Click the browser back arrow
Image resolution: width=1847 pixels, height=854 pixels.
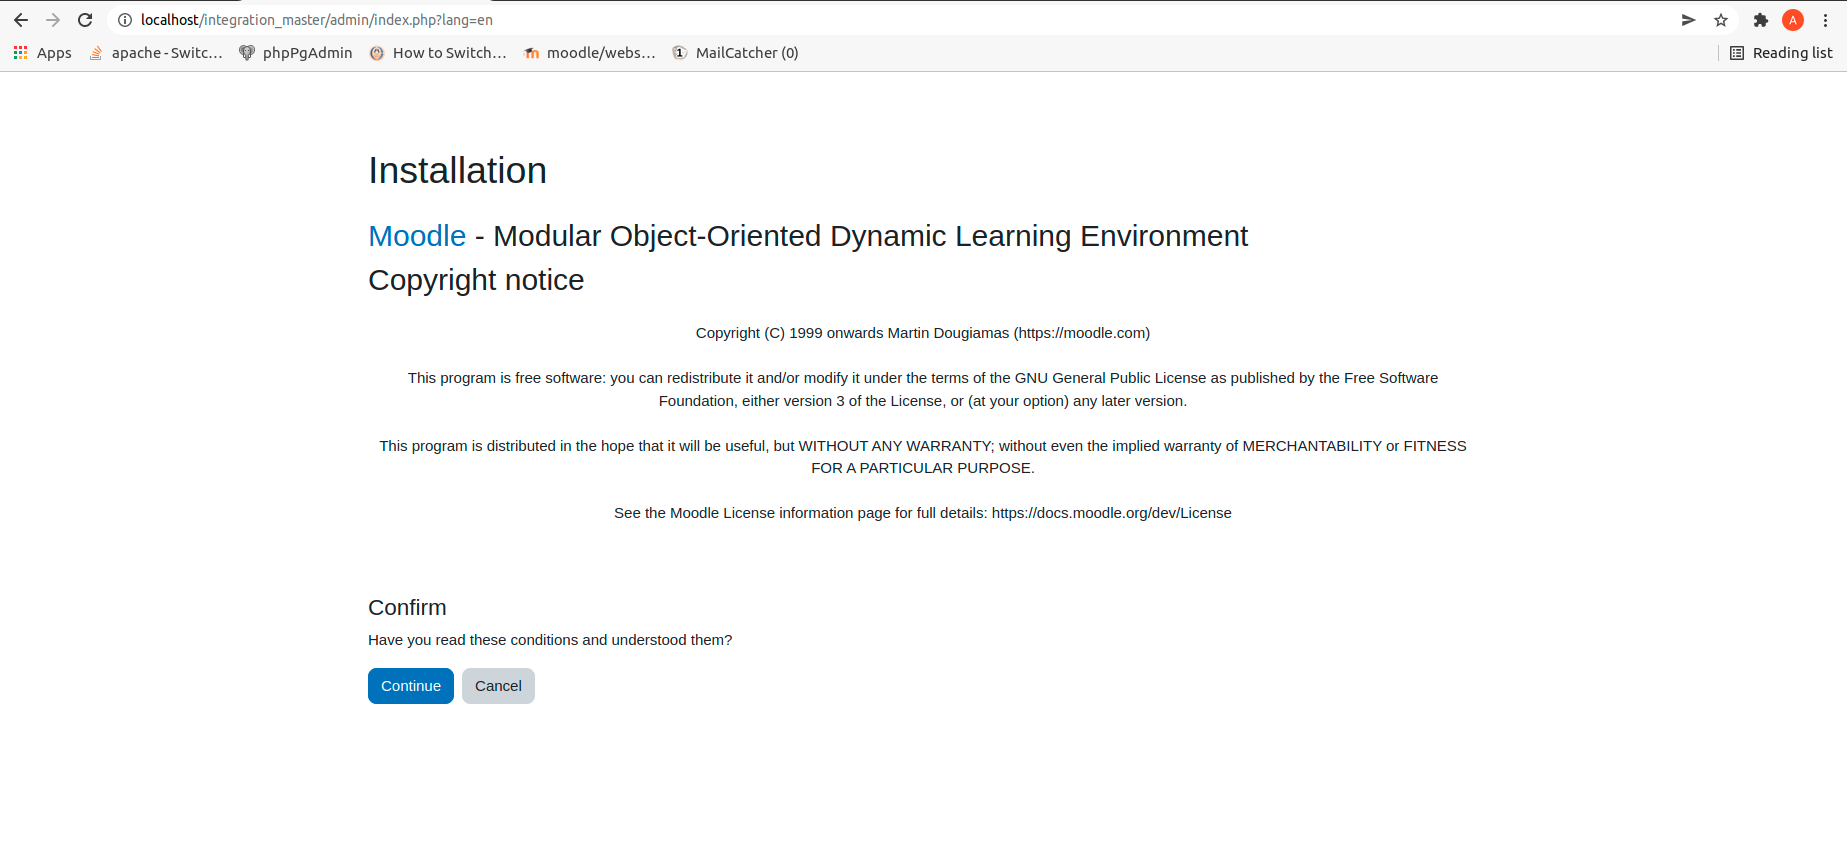[x=21, y=20]
